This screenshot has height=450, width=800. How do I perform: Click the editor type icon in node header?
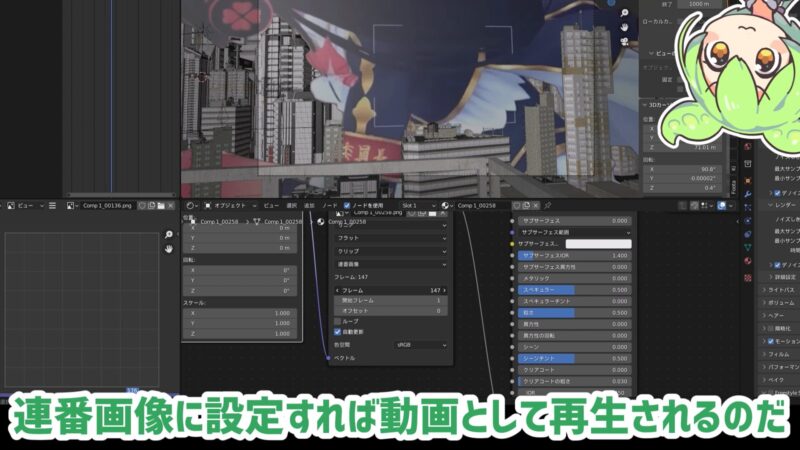click(193, 206)
